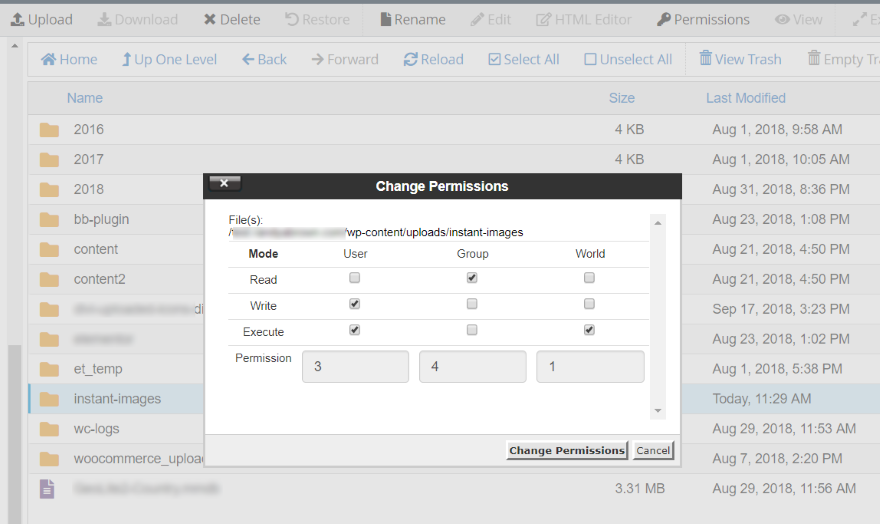Open View Trash
Image resolution: width=880 pixels, height=524 pixels.
point(740,59)
